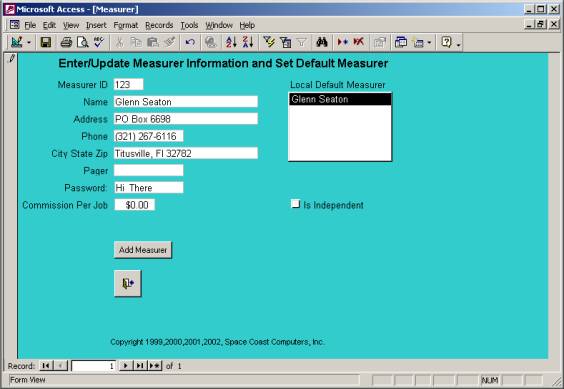The image size is (564, 389).
Task: Click the Properties toolbar icon
Action: pos(379,42)
